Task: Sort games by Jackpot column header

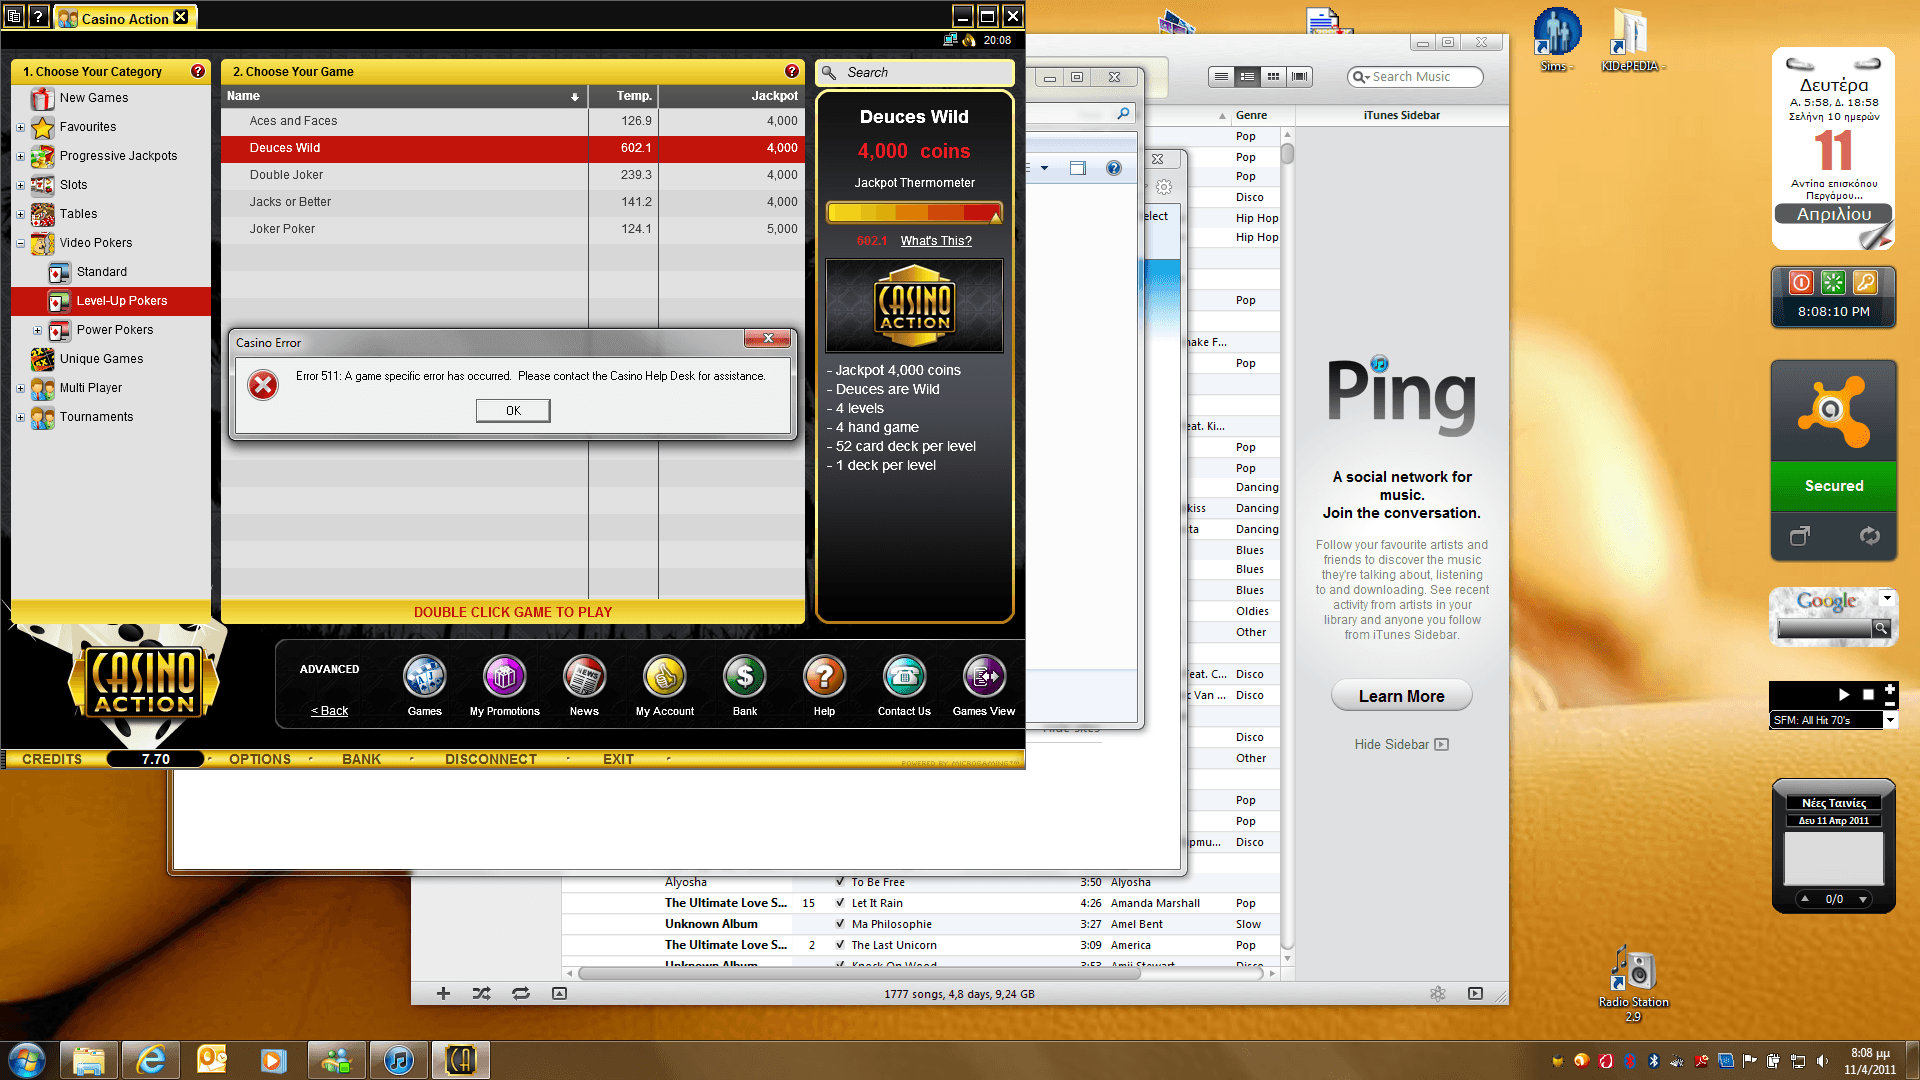Action: coord(731,96)
